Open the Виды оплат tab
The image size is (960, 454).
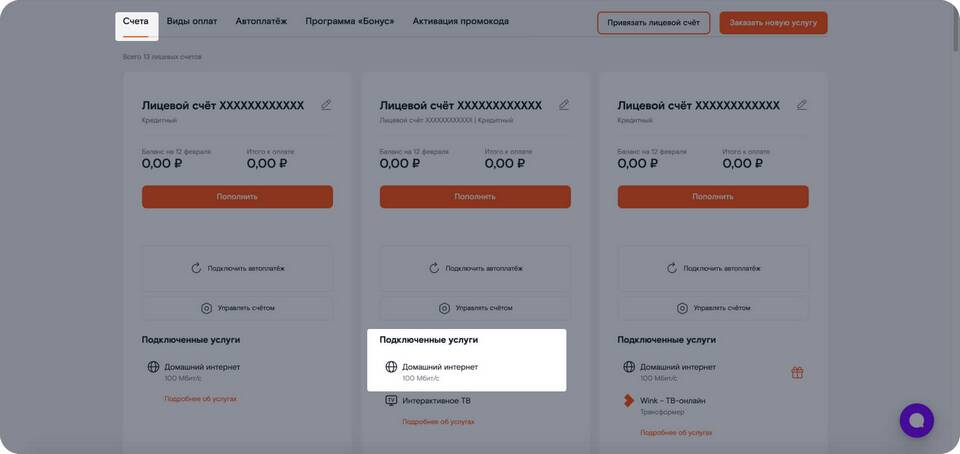(x=191, y=21)
